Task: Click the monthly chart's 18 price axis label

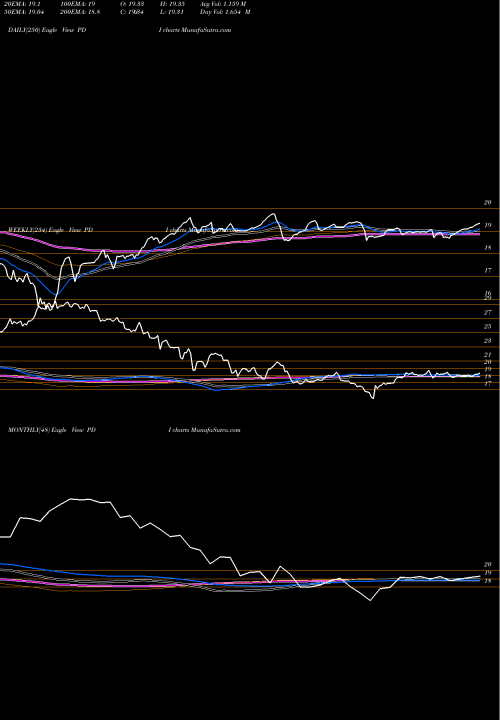Action: point(488,581)
